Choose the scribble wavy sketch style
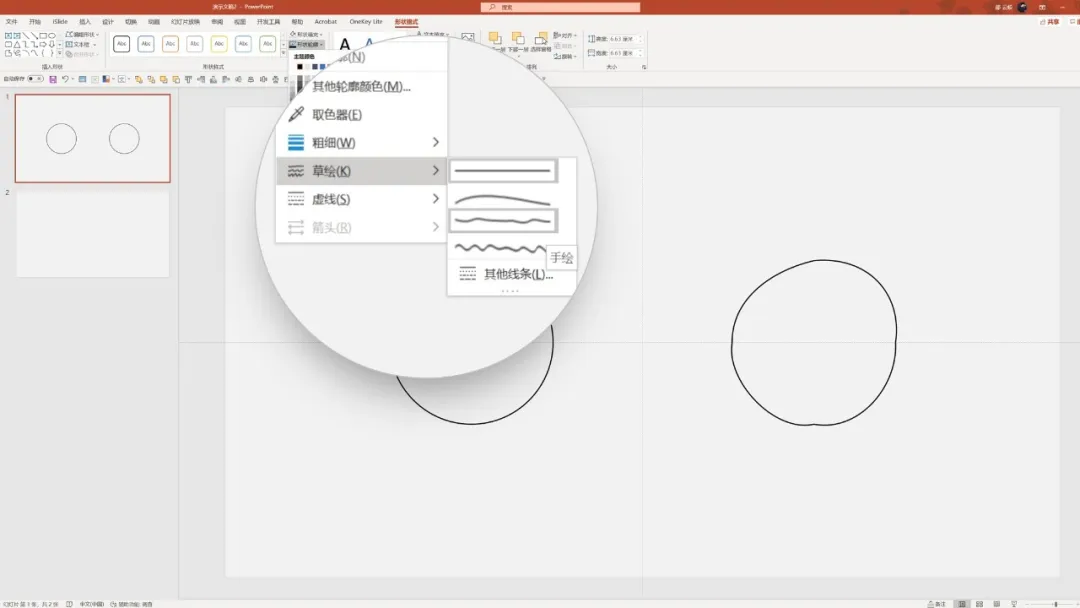Viewport: 1080px width, 608px height. pyautogui.click(x=500, y=248)
